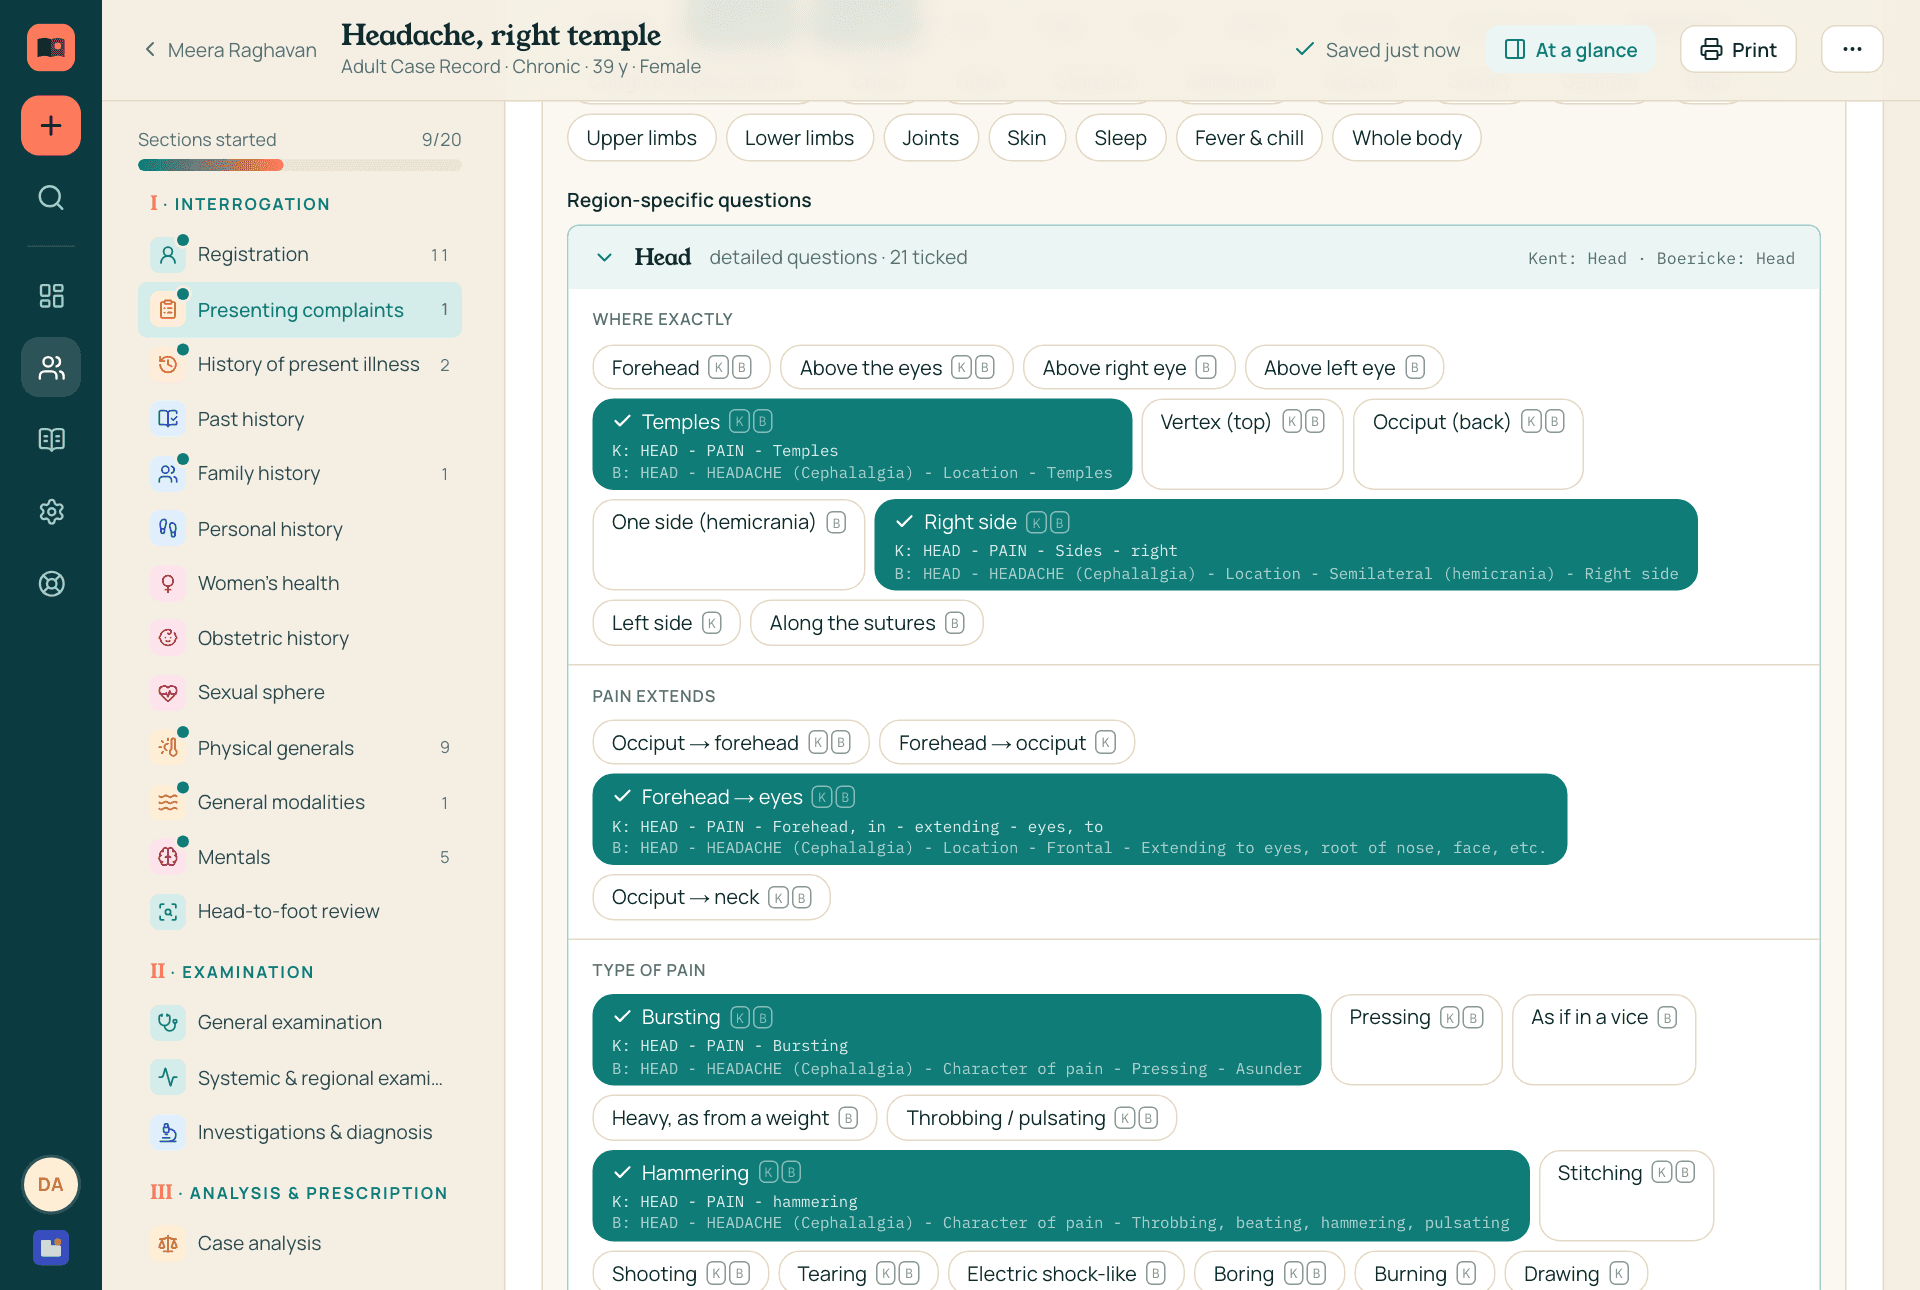Click the DA user avatar
The width and height of the screenshot is (1920, 1290).
51,1184
